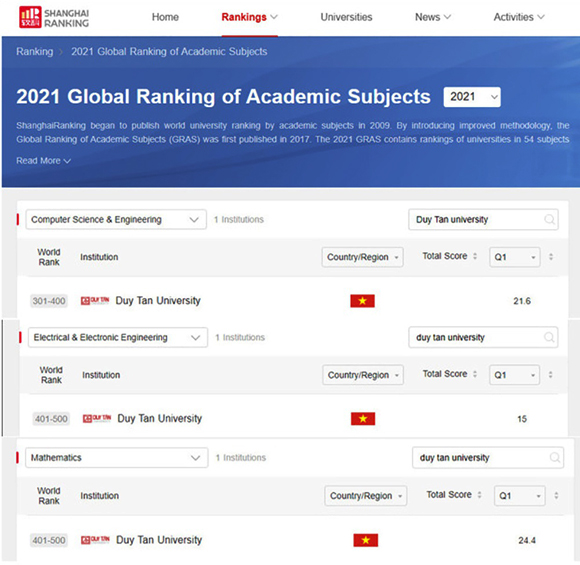Screen dimensions: 580x565
Task: Open the Mathematics subject dropdown
Action: point(117,458)
